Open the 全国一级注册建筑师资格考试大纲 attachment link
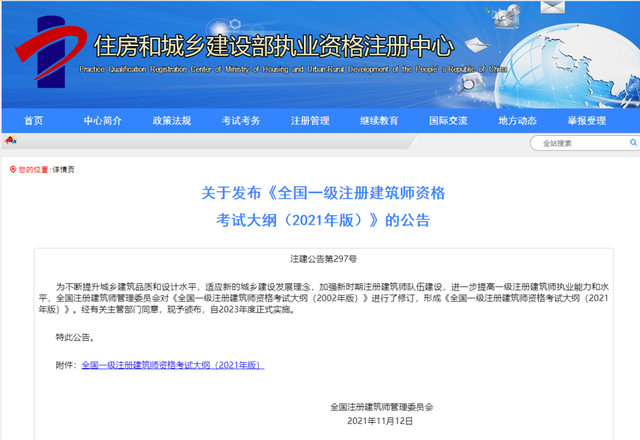Screen dimensions: 640x440 pyautogui.click(x=172, y=365)
